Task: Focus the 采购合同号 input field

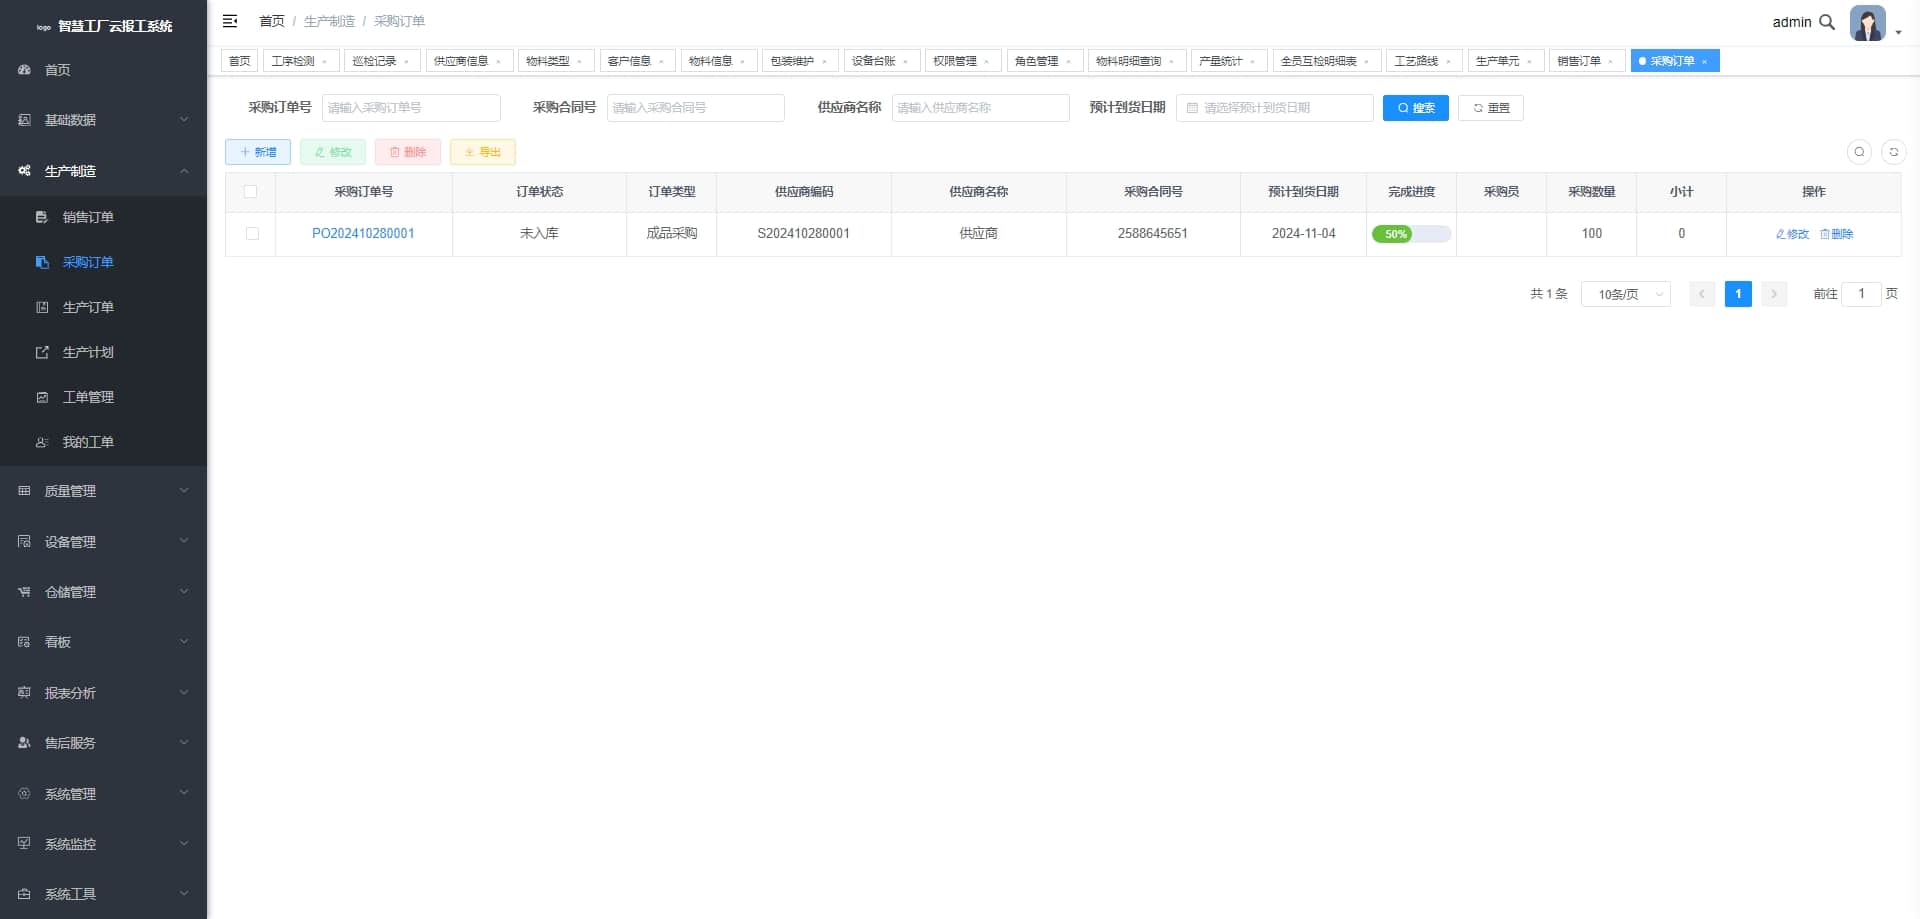Action: click(x=696, y=108)
